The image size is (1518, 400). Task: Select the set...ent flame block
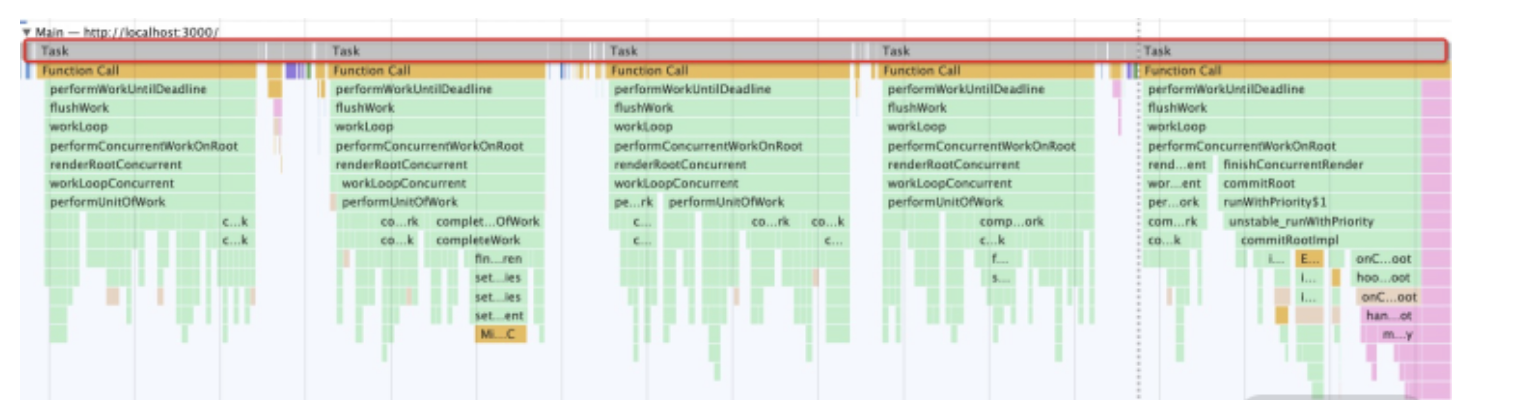click(x=498, y=316)
